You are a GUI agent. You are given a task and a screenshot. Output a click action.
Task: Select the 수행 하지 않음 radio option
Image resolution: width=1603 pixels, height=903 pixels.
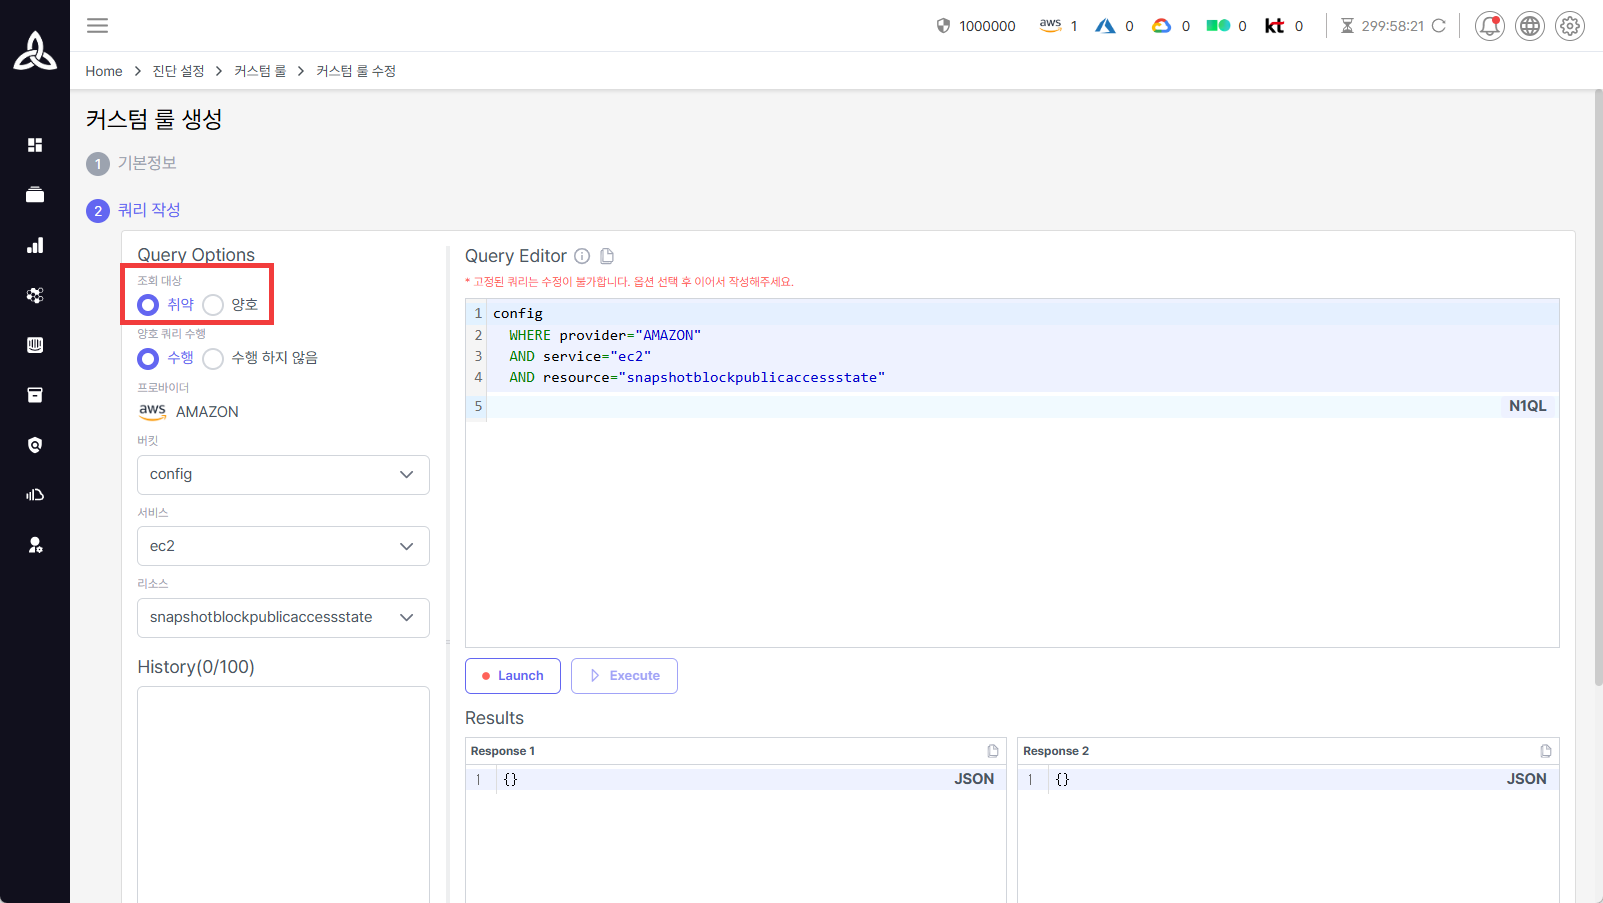click(213, 358)
